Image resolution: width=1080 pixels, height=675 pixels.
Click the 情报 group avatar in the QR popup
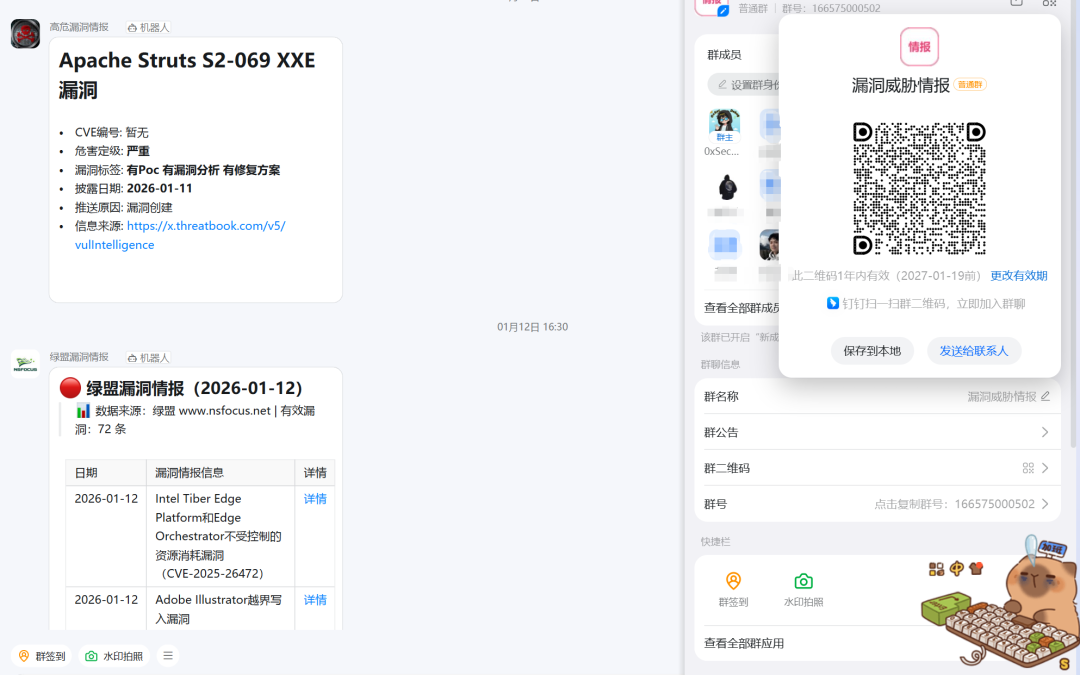[x=919, y=46]
